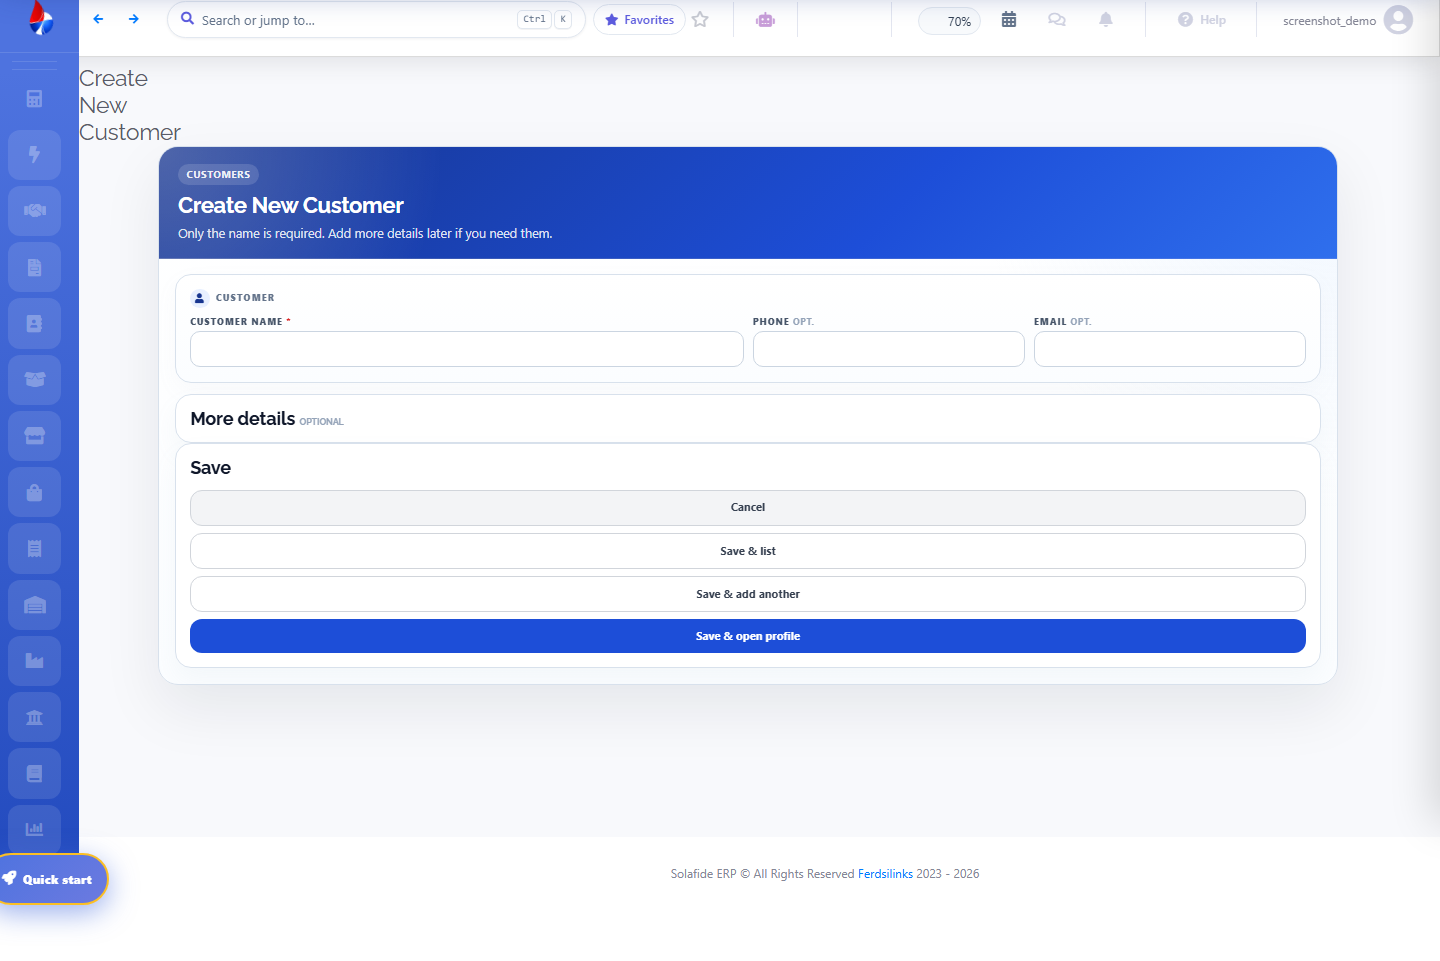
Task: Follow the Ferdsilinks footer link
Action: pos(885,874)
